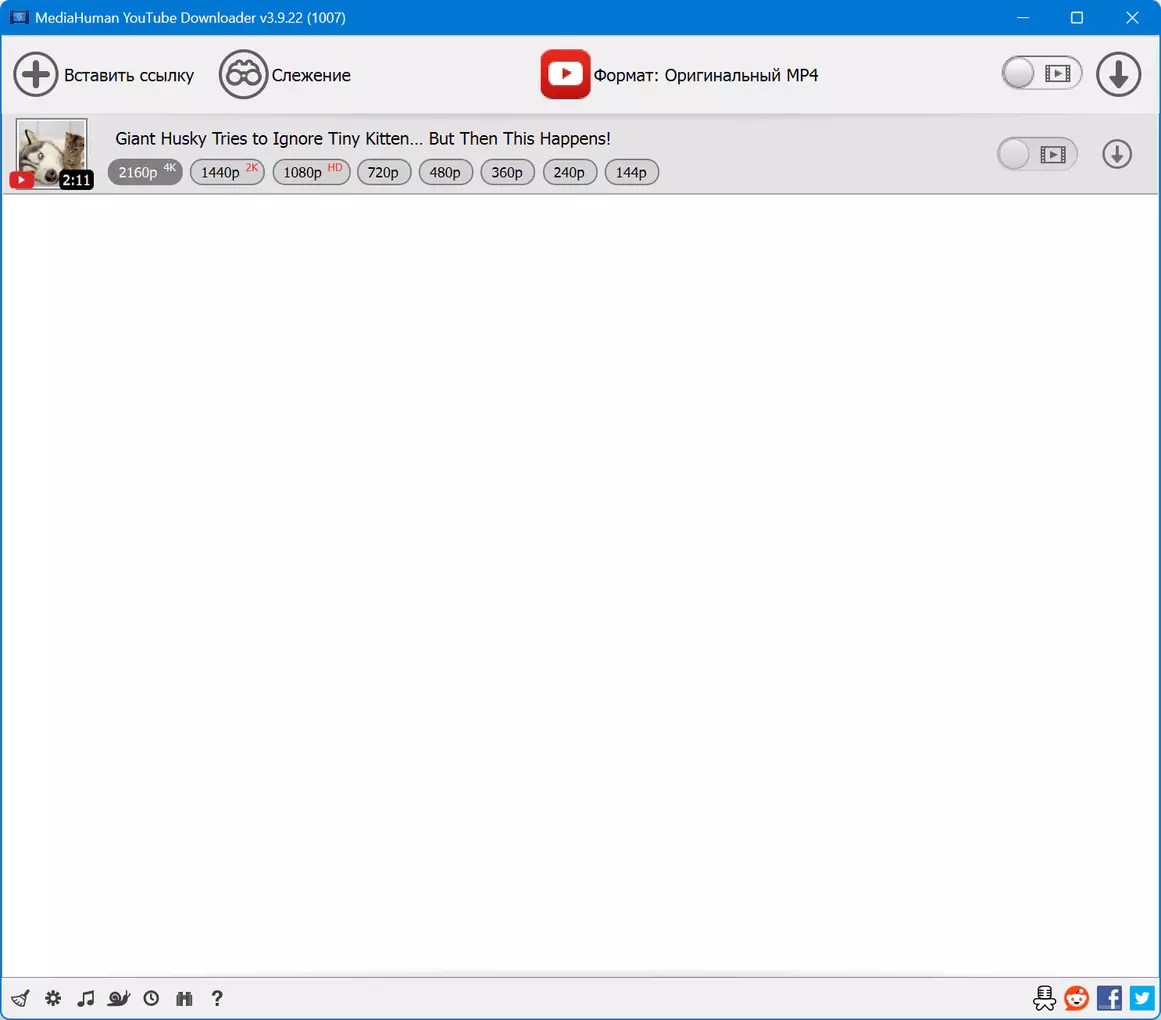
Task: Click the Husky and kitten video thumbnail
Action: [x=52, y=153]
